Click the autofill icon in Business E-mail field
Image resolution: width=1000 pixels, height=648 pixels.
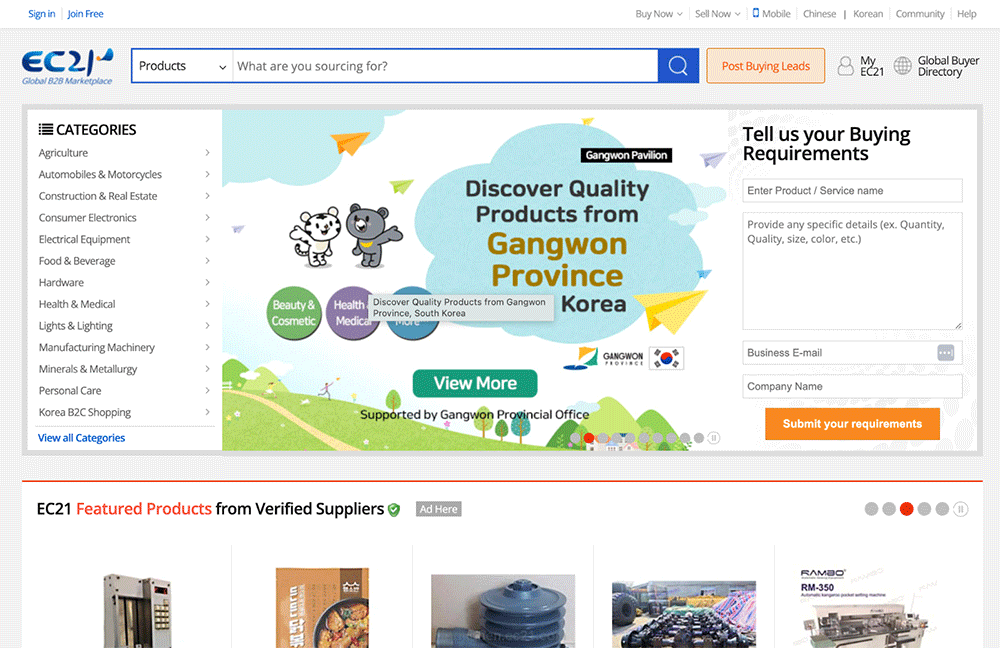[946, 353]
